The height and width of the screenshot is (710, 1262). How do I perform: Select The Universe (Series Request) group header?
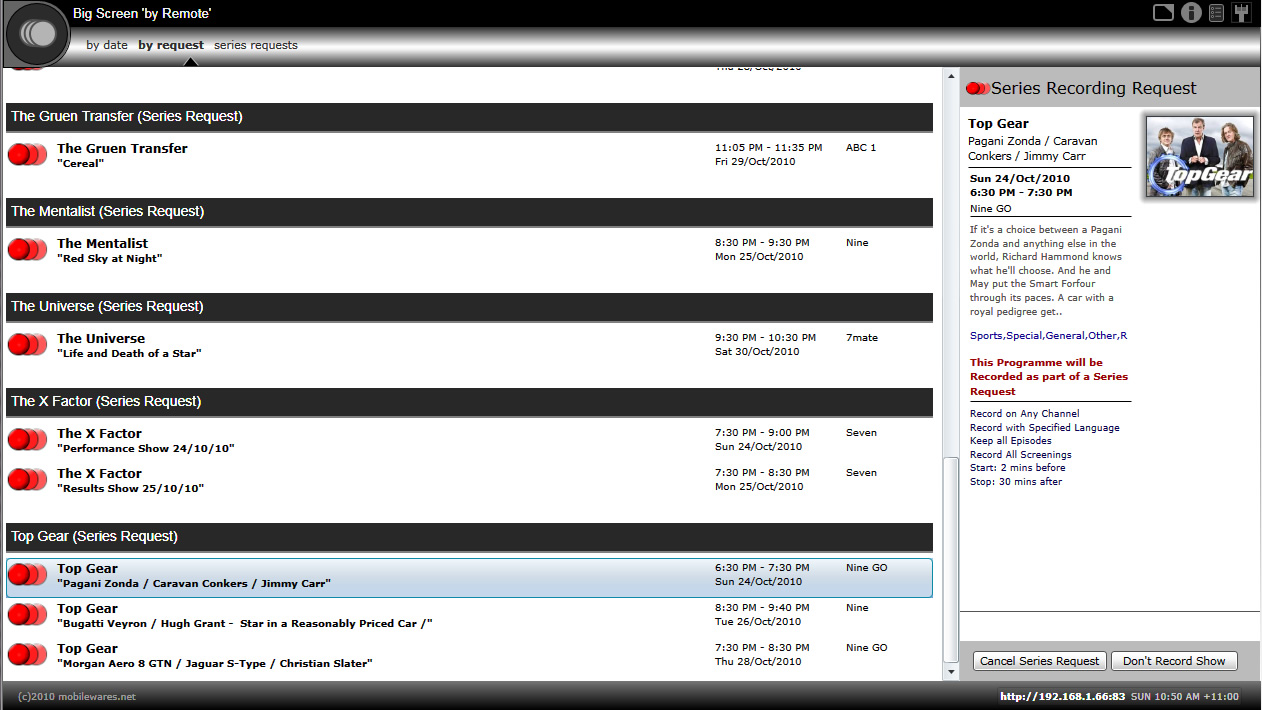(x=470, y=307)
